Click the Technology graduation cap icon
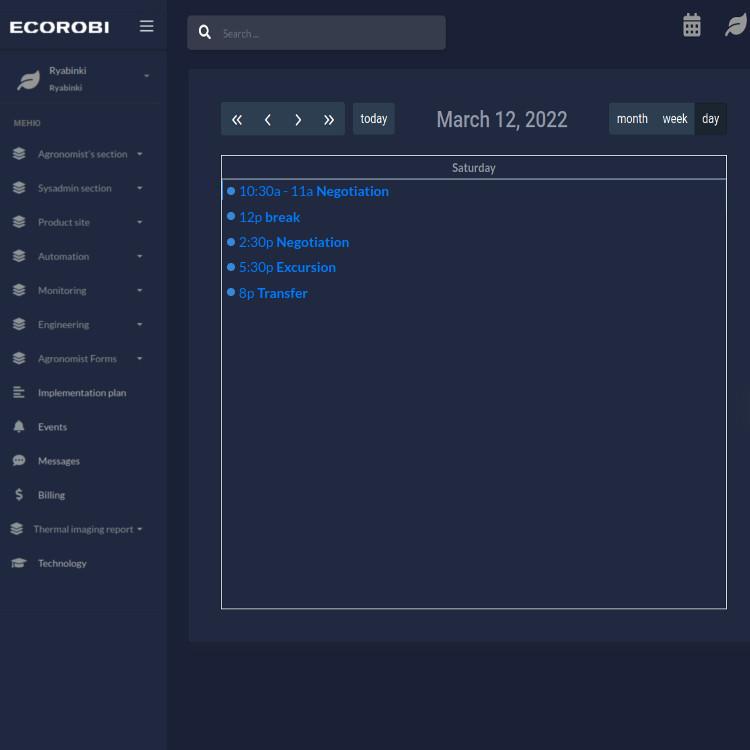The image size is (750, 750). 19,563
